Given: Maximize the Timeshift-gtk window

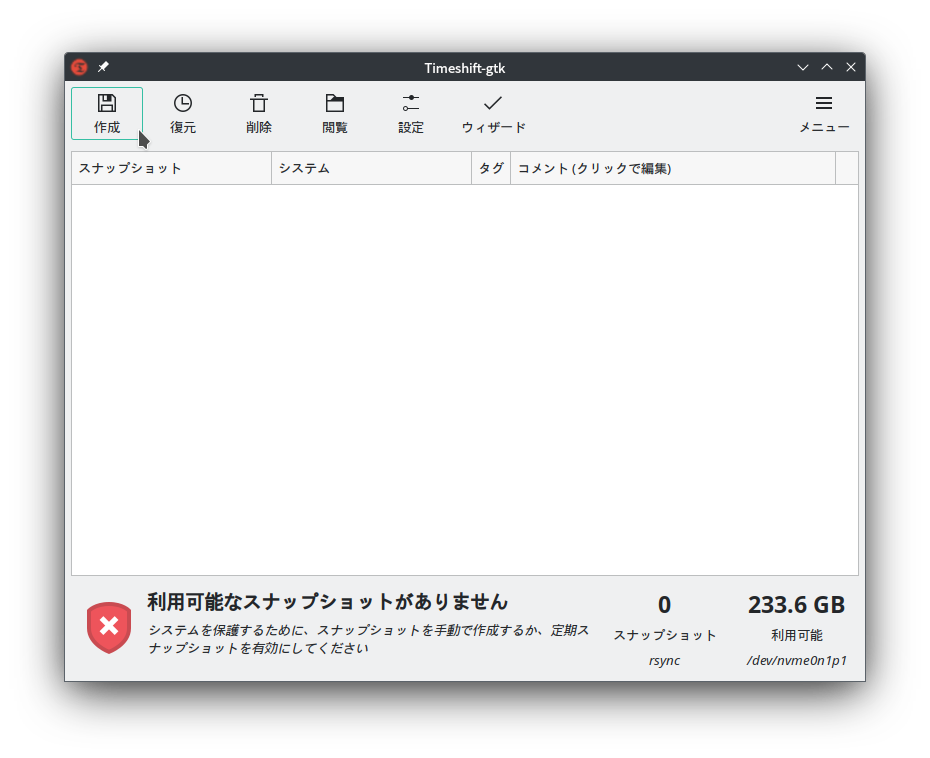Looking at the screenshot, I should [x=827, y=68].
